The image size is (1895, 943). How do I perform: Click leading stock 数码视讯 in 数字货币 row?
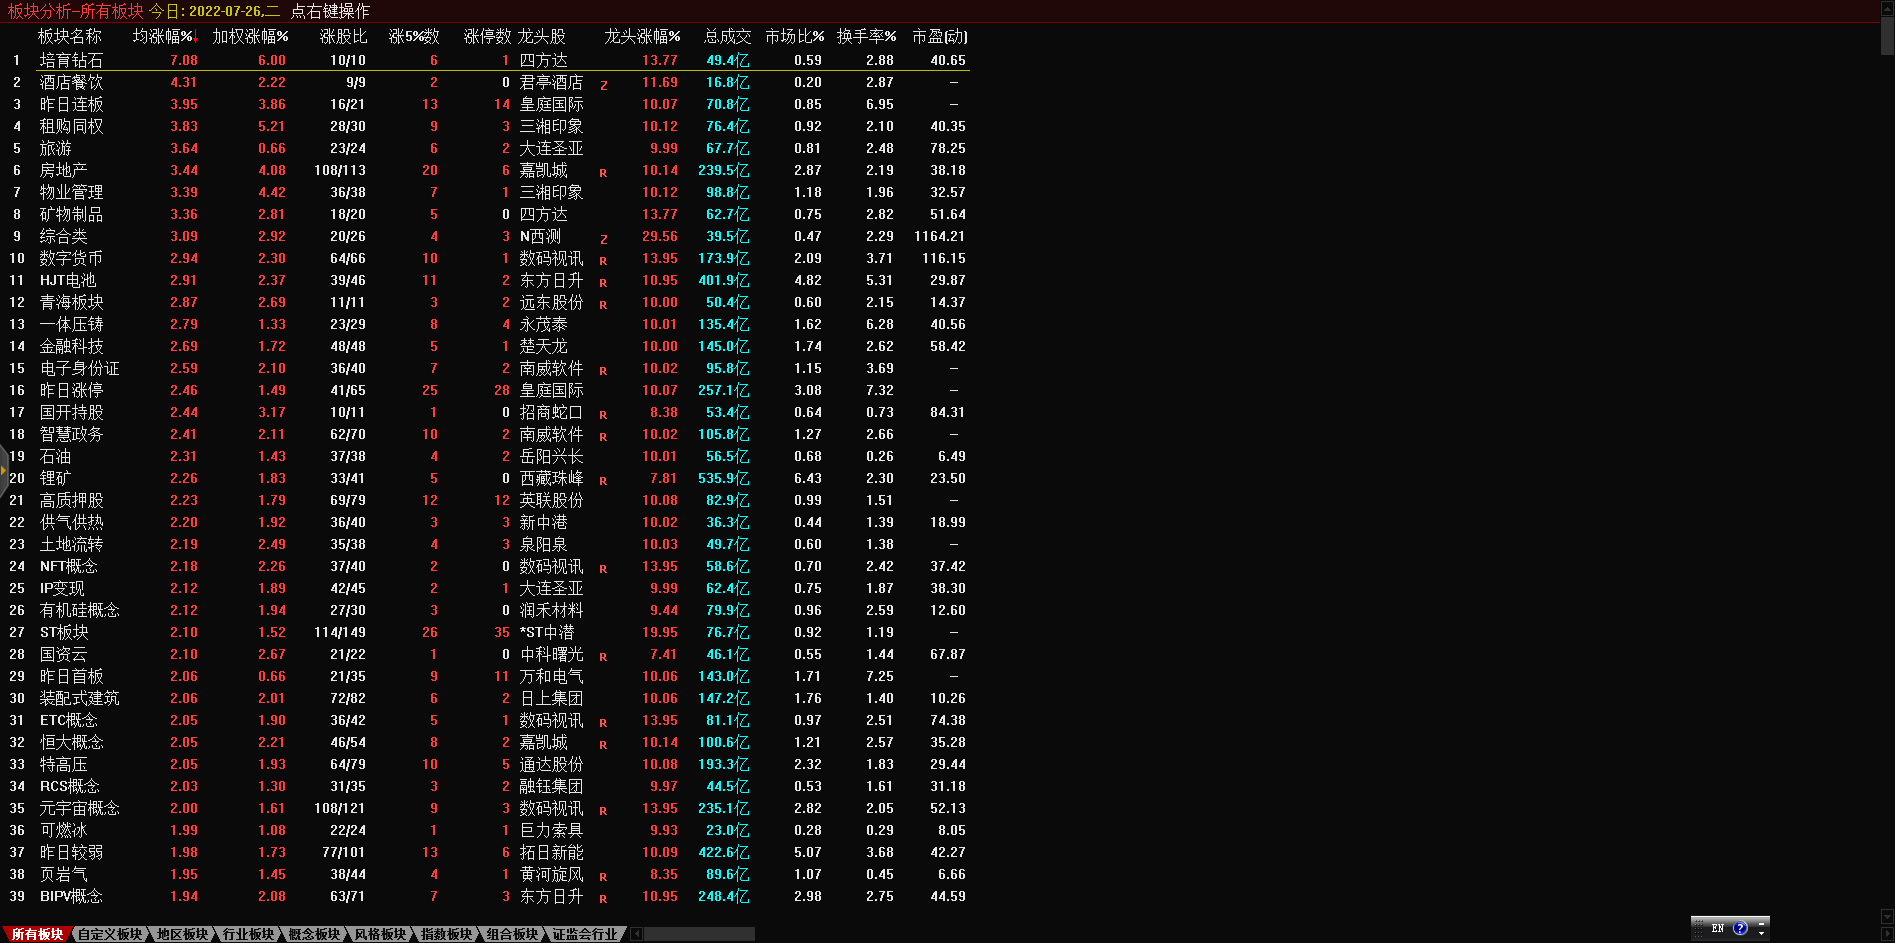[x=551, y=259]
